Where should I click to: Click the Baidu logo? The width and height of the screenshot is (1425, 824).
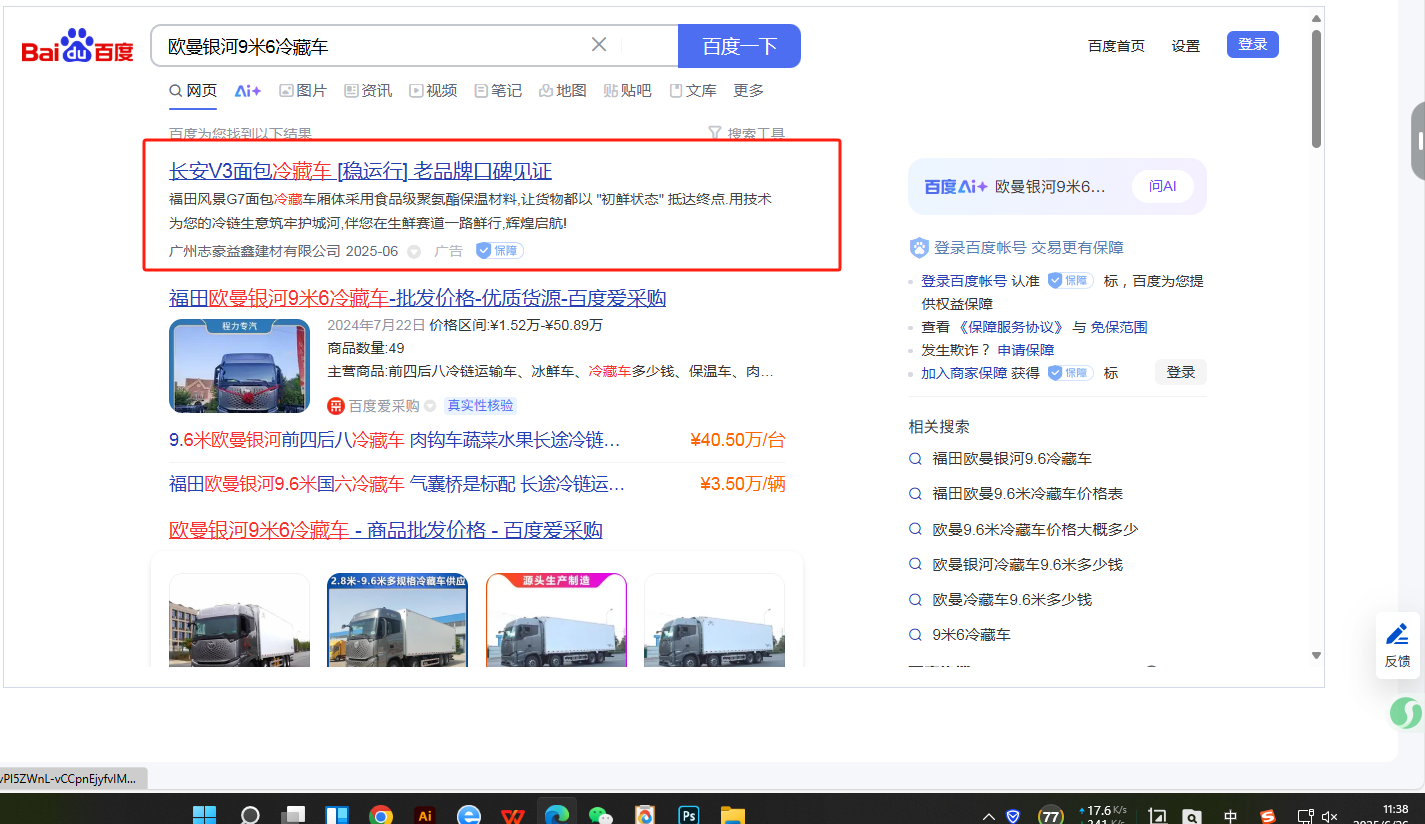pyautogui.click(x=77, y=49)
